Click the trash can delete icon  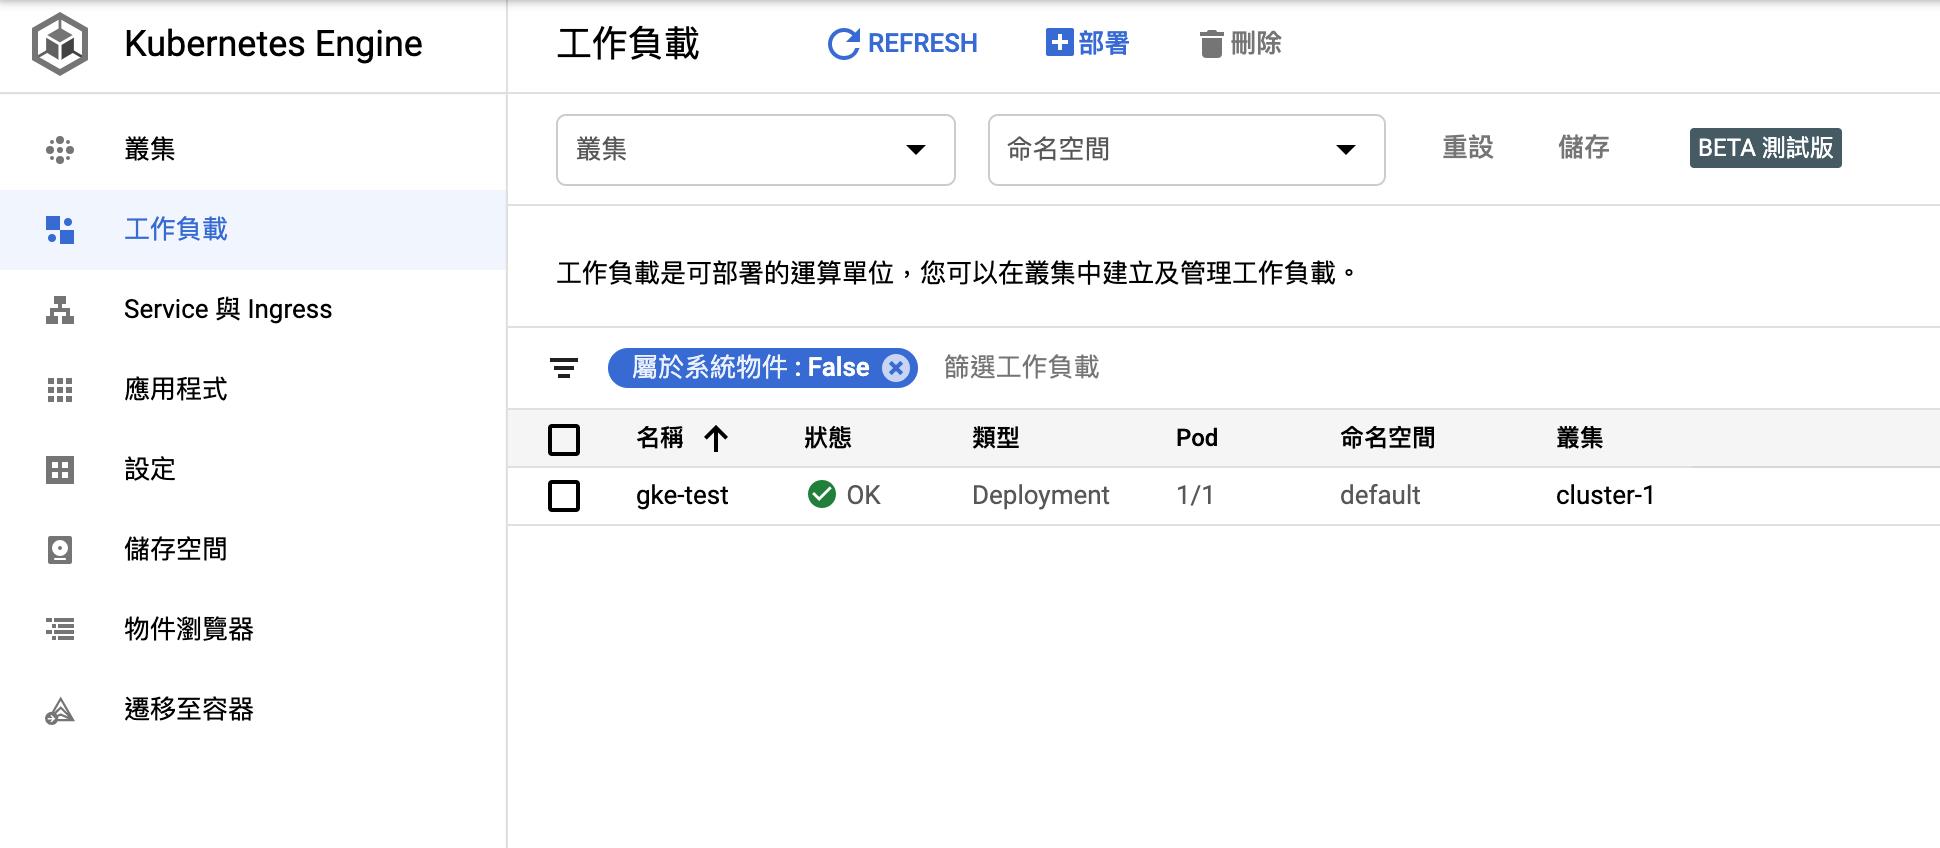[x=1211, y=44]
